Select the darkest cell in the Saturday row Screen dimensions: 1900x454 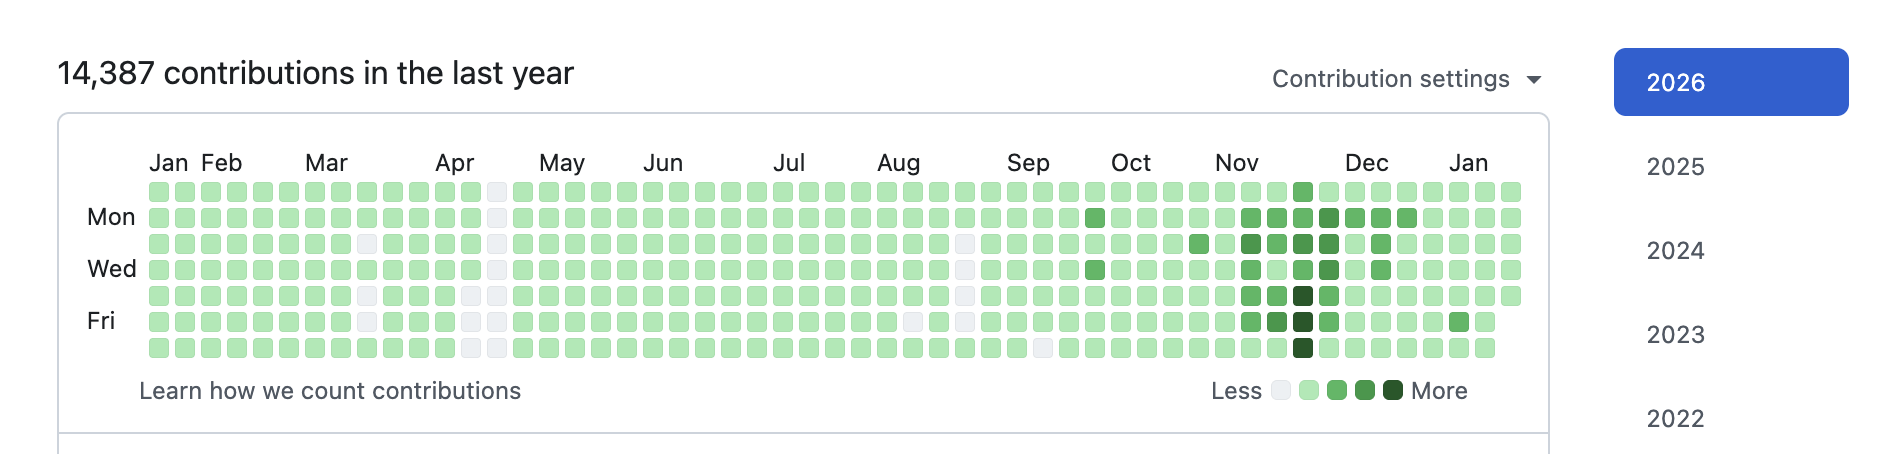(x=1303, y=348)
